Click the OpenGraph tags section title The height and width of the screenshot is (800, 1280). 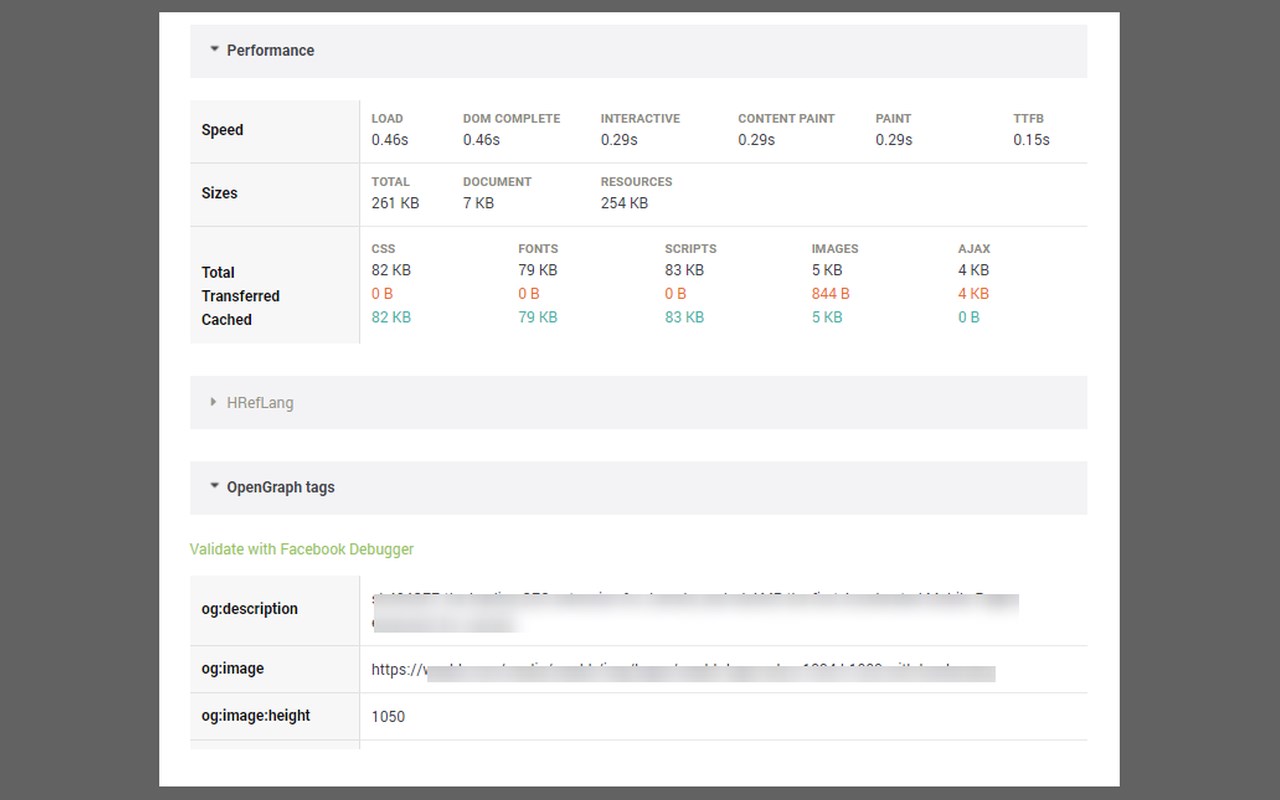[280, 488]
